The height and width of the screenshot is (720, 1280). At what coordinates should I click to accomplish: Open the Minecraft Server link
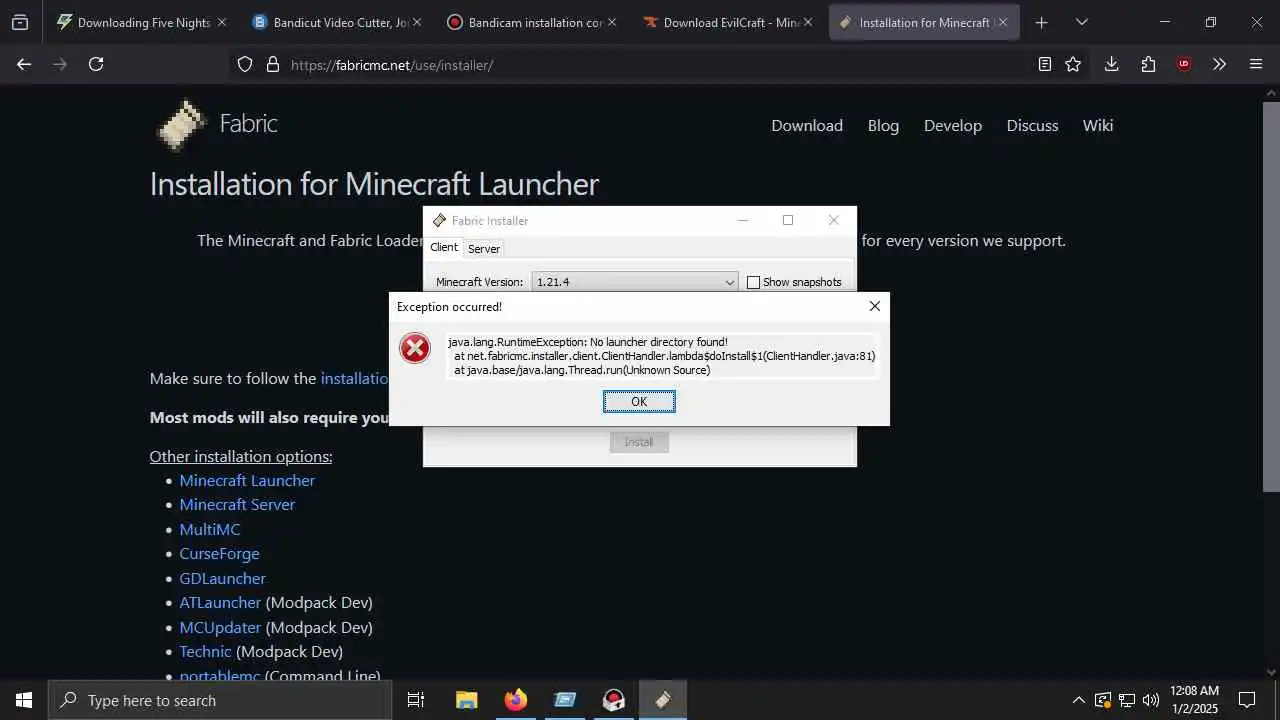pos(237,504)
